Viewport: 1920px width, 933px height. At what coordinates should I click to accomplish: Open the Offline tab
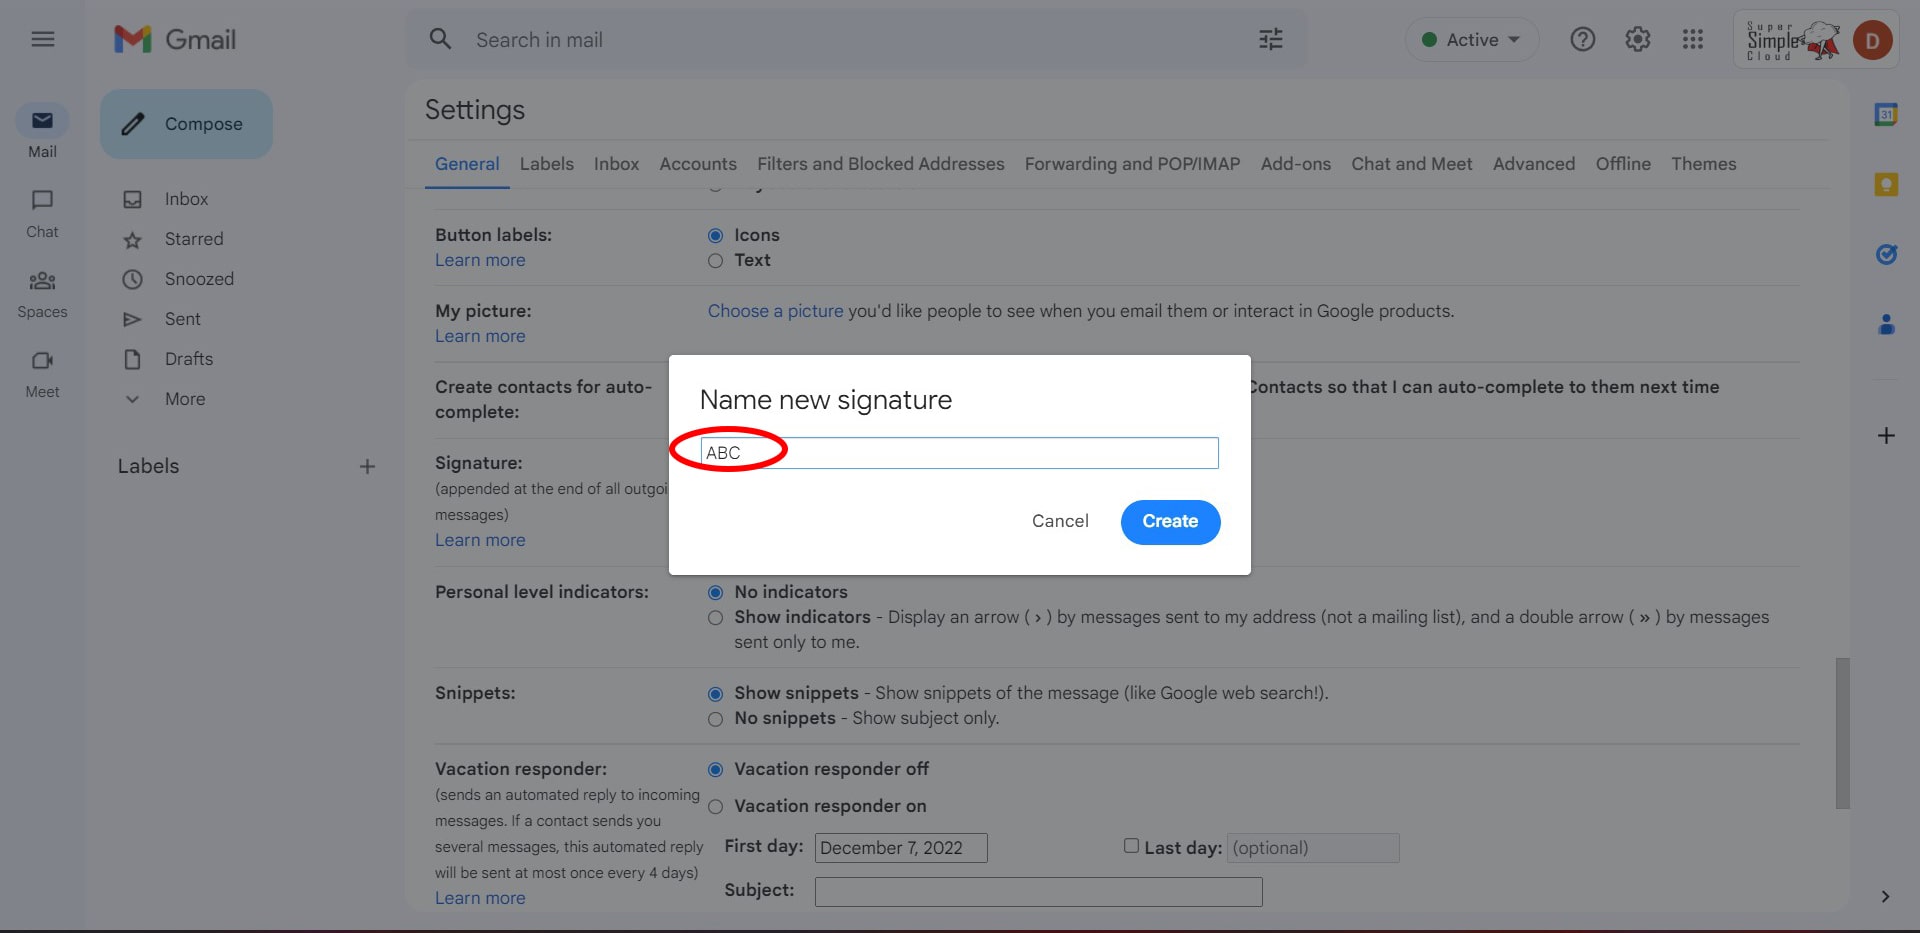tap(1623, 164)
